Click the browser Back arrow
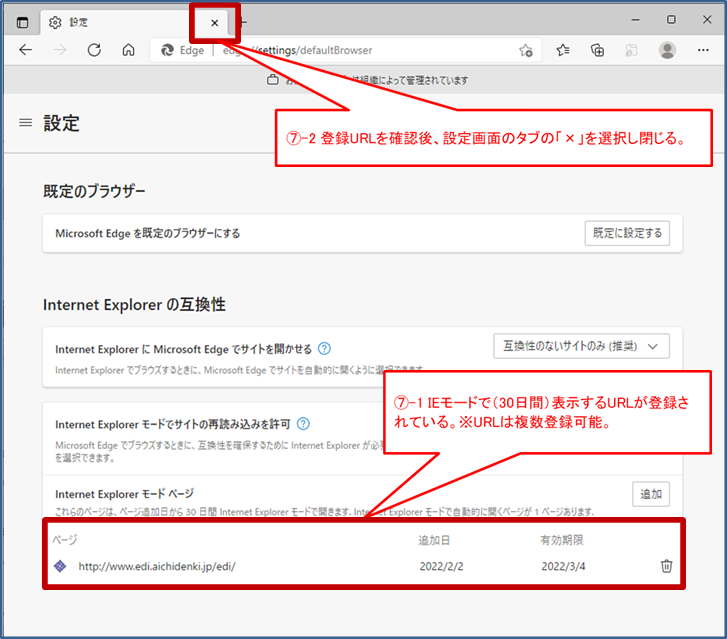727x639 pixels. (x=26, y=50)
